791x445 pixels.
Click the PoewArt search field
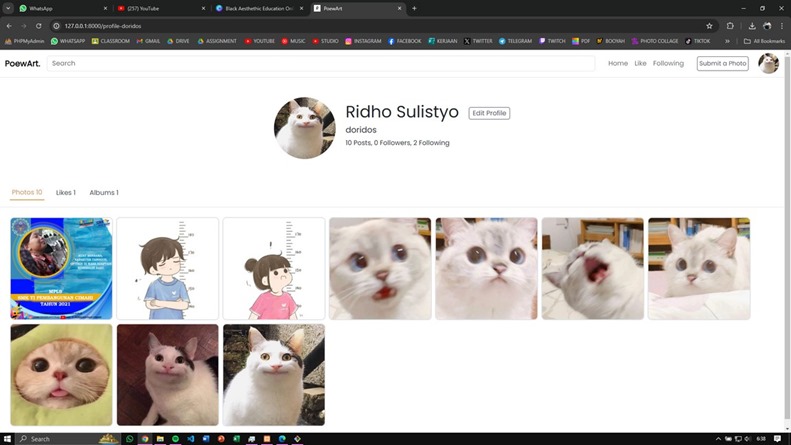tap(320, 63)
